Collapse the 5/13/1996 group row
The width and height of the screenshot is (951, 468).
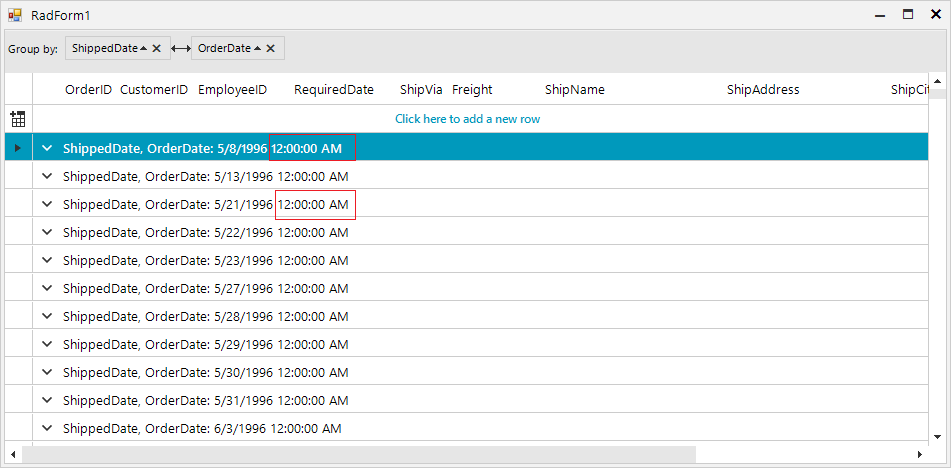point(47,176)
